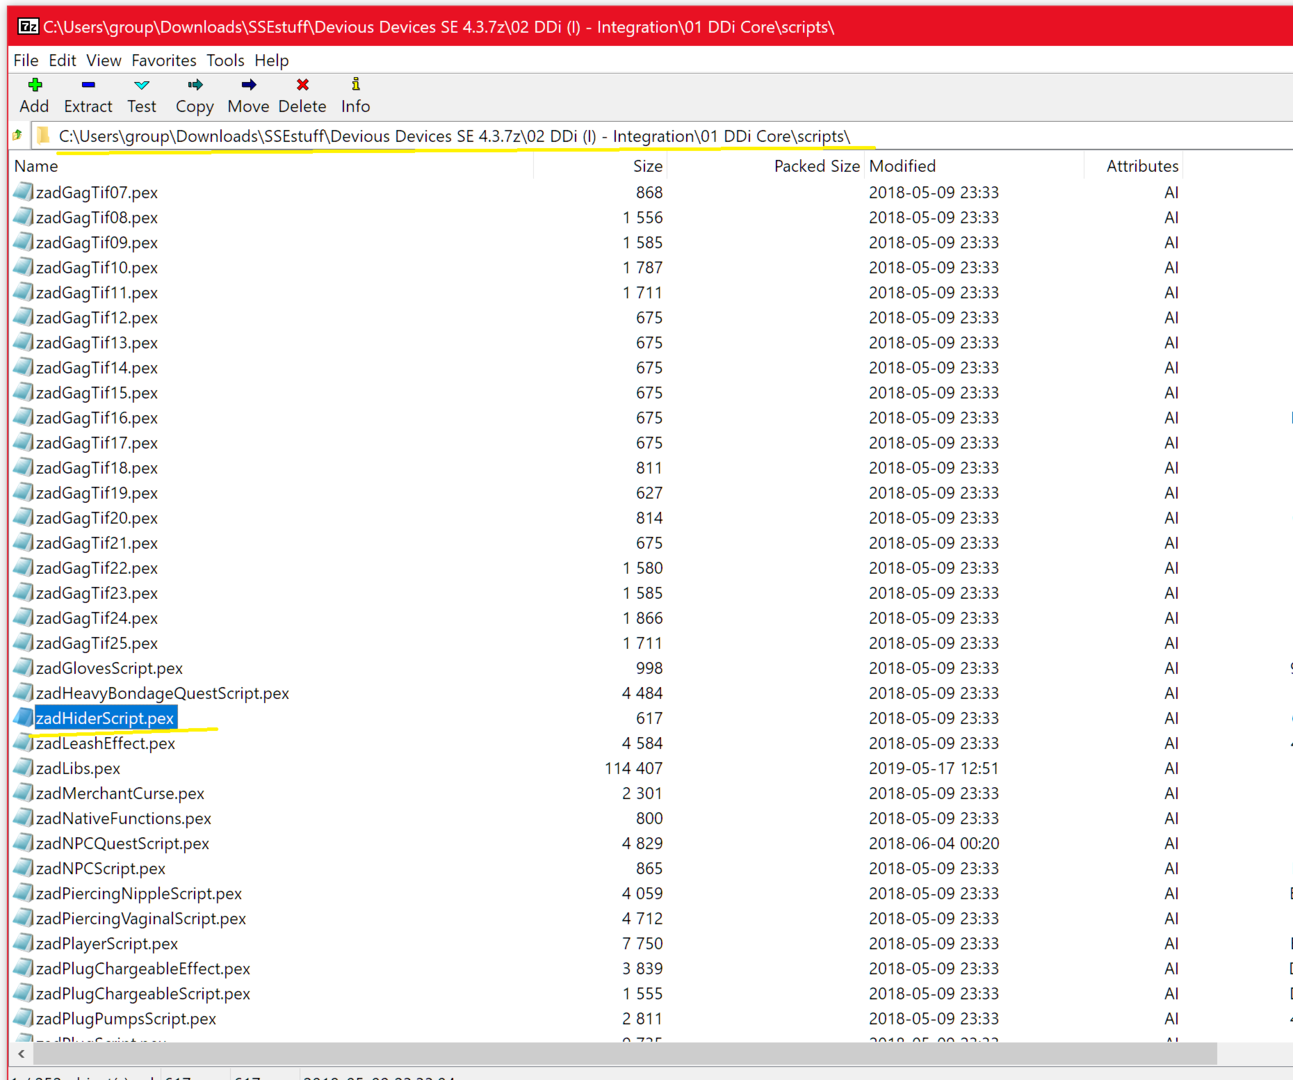Click size value 114 407
The width and height of the screenshot is (1293, 1080).
click(x=633, y=768)
